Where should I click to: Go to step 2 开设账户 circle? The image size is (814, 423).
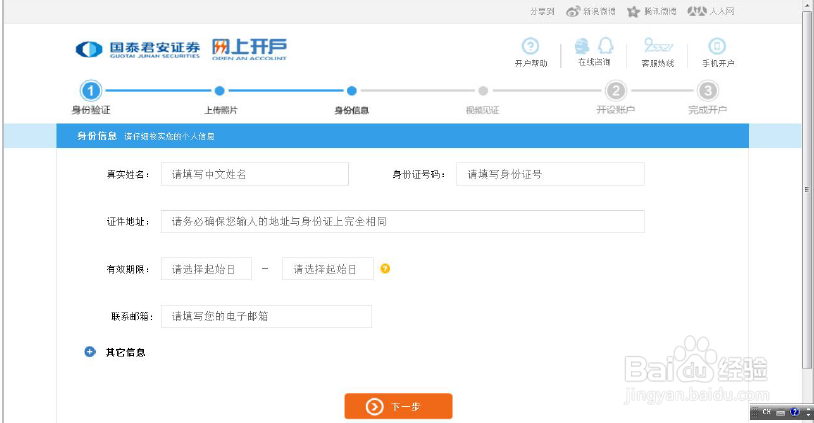tap(616, 91)
